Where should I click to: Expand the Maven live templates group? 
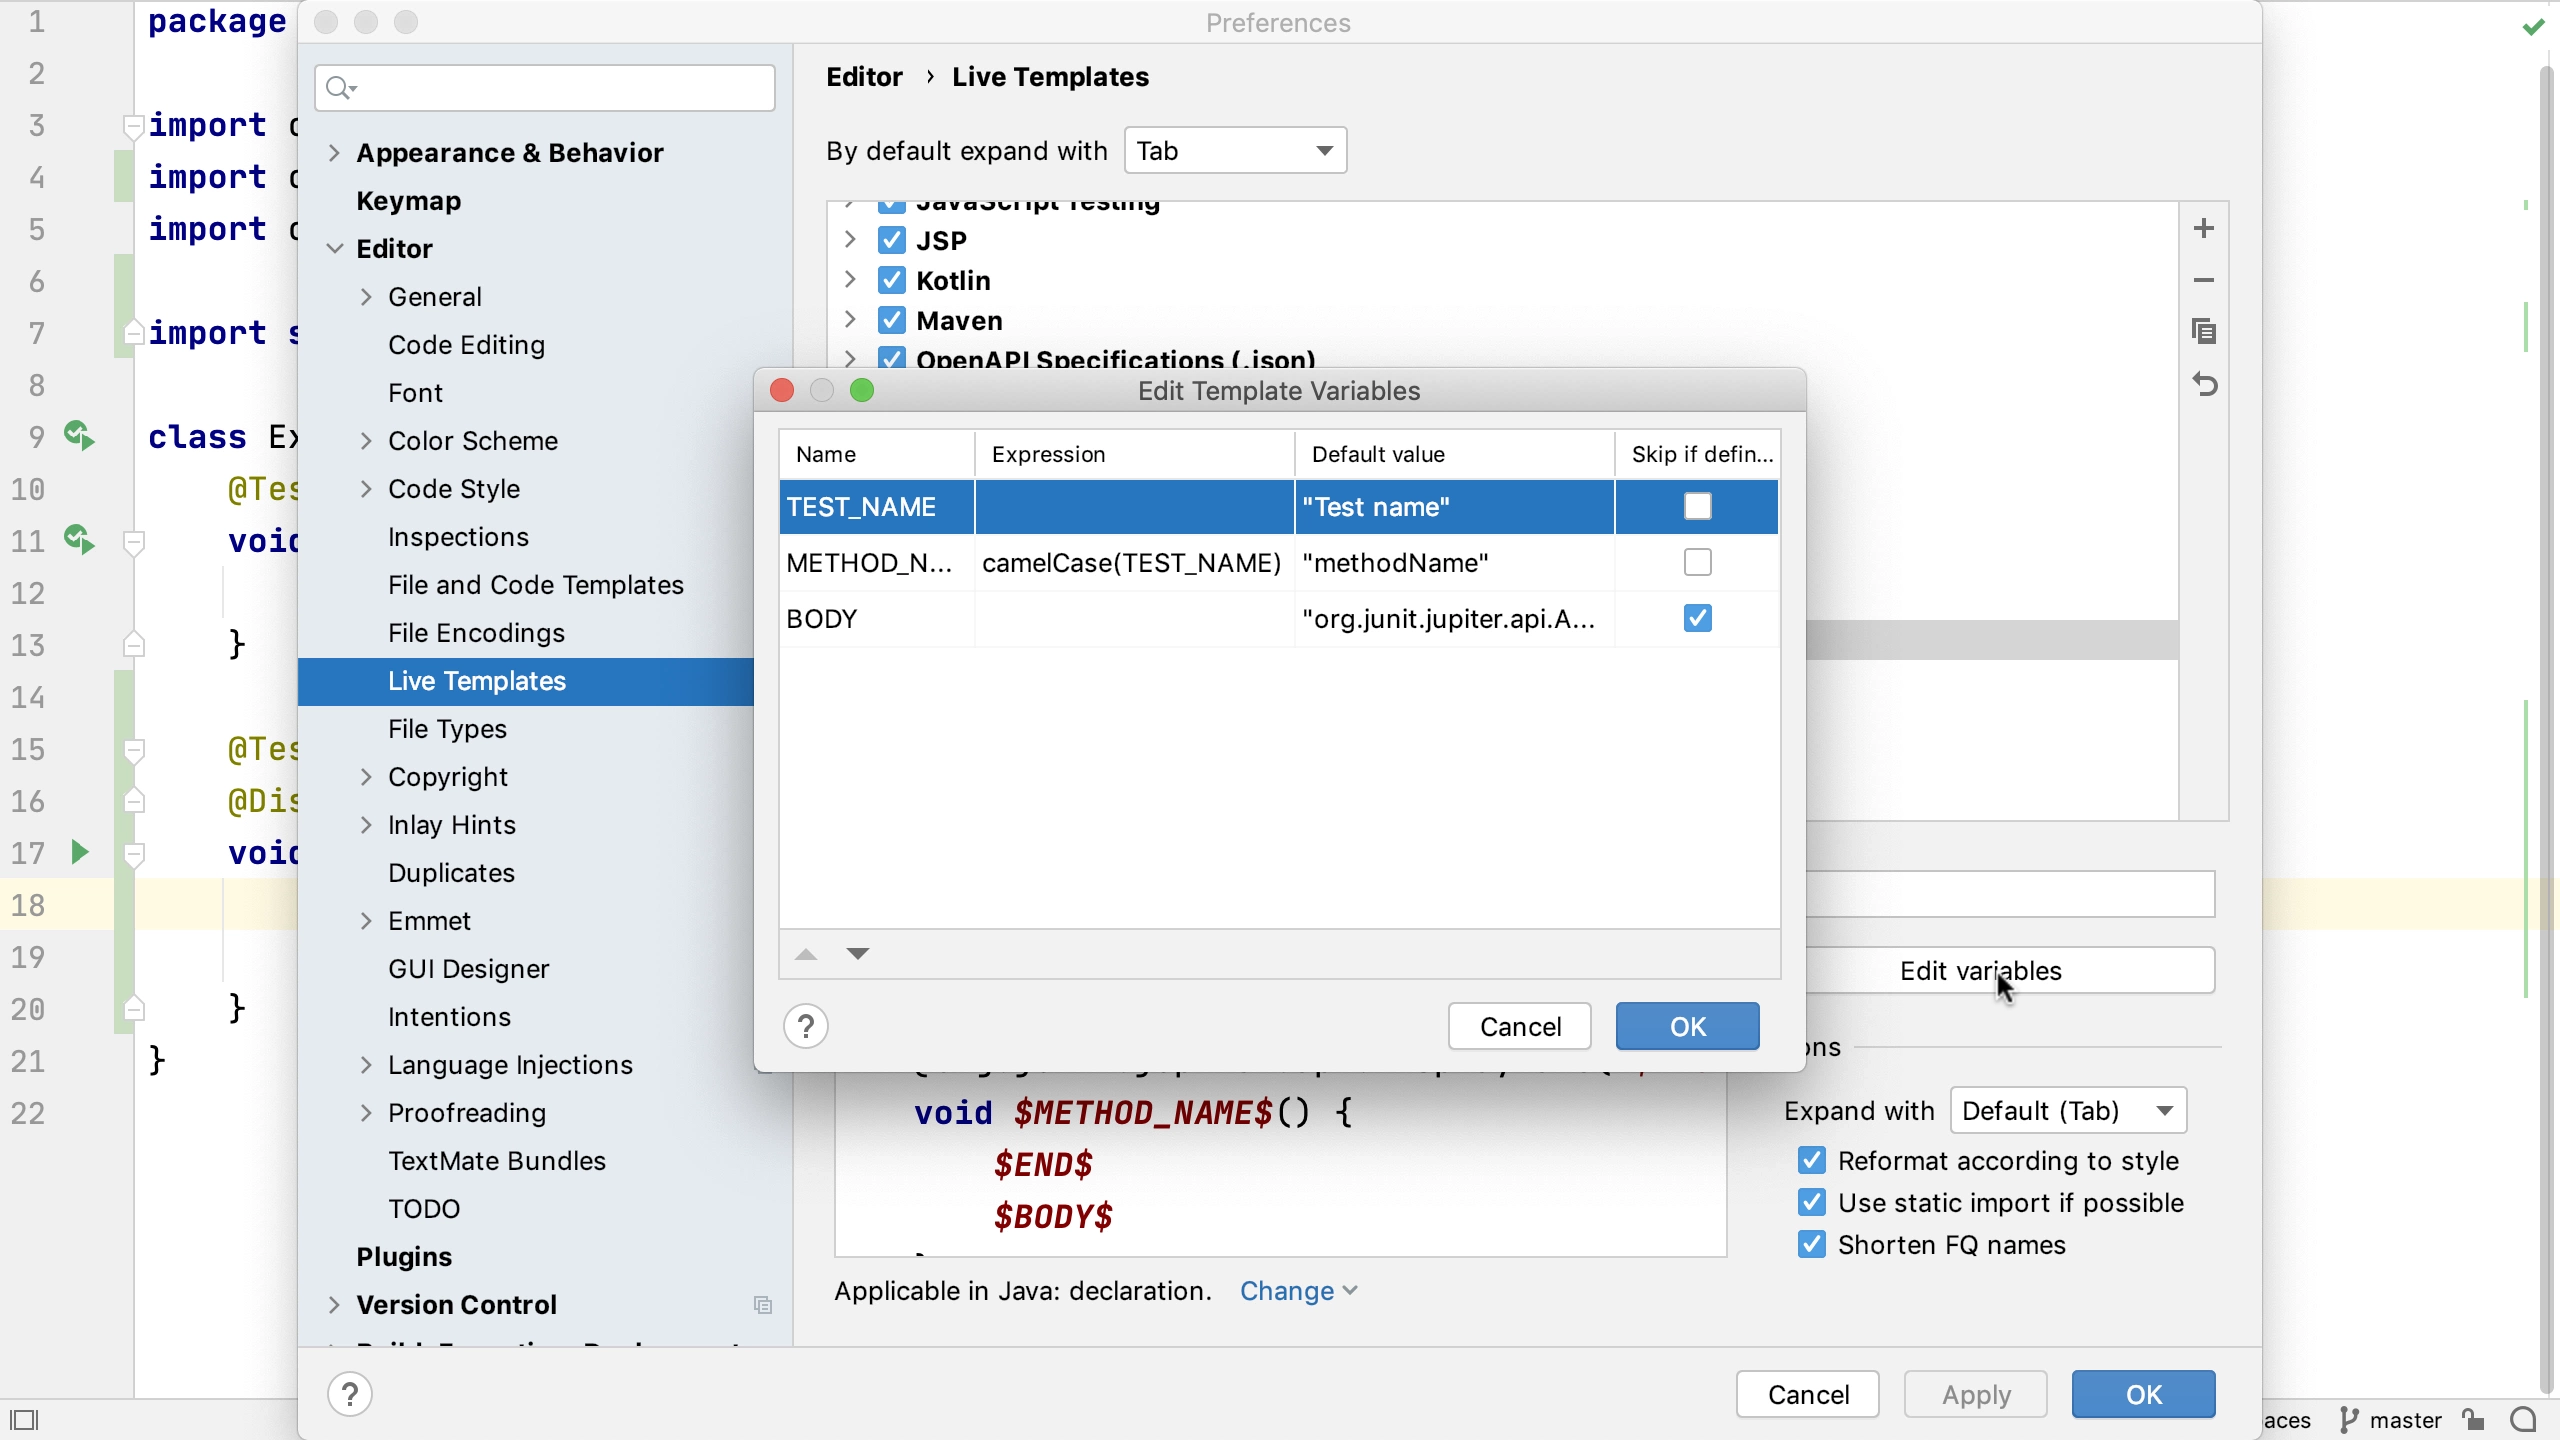(x=849, y=320)
